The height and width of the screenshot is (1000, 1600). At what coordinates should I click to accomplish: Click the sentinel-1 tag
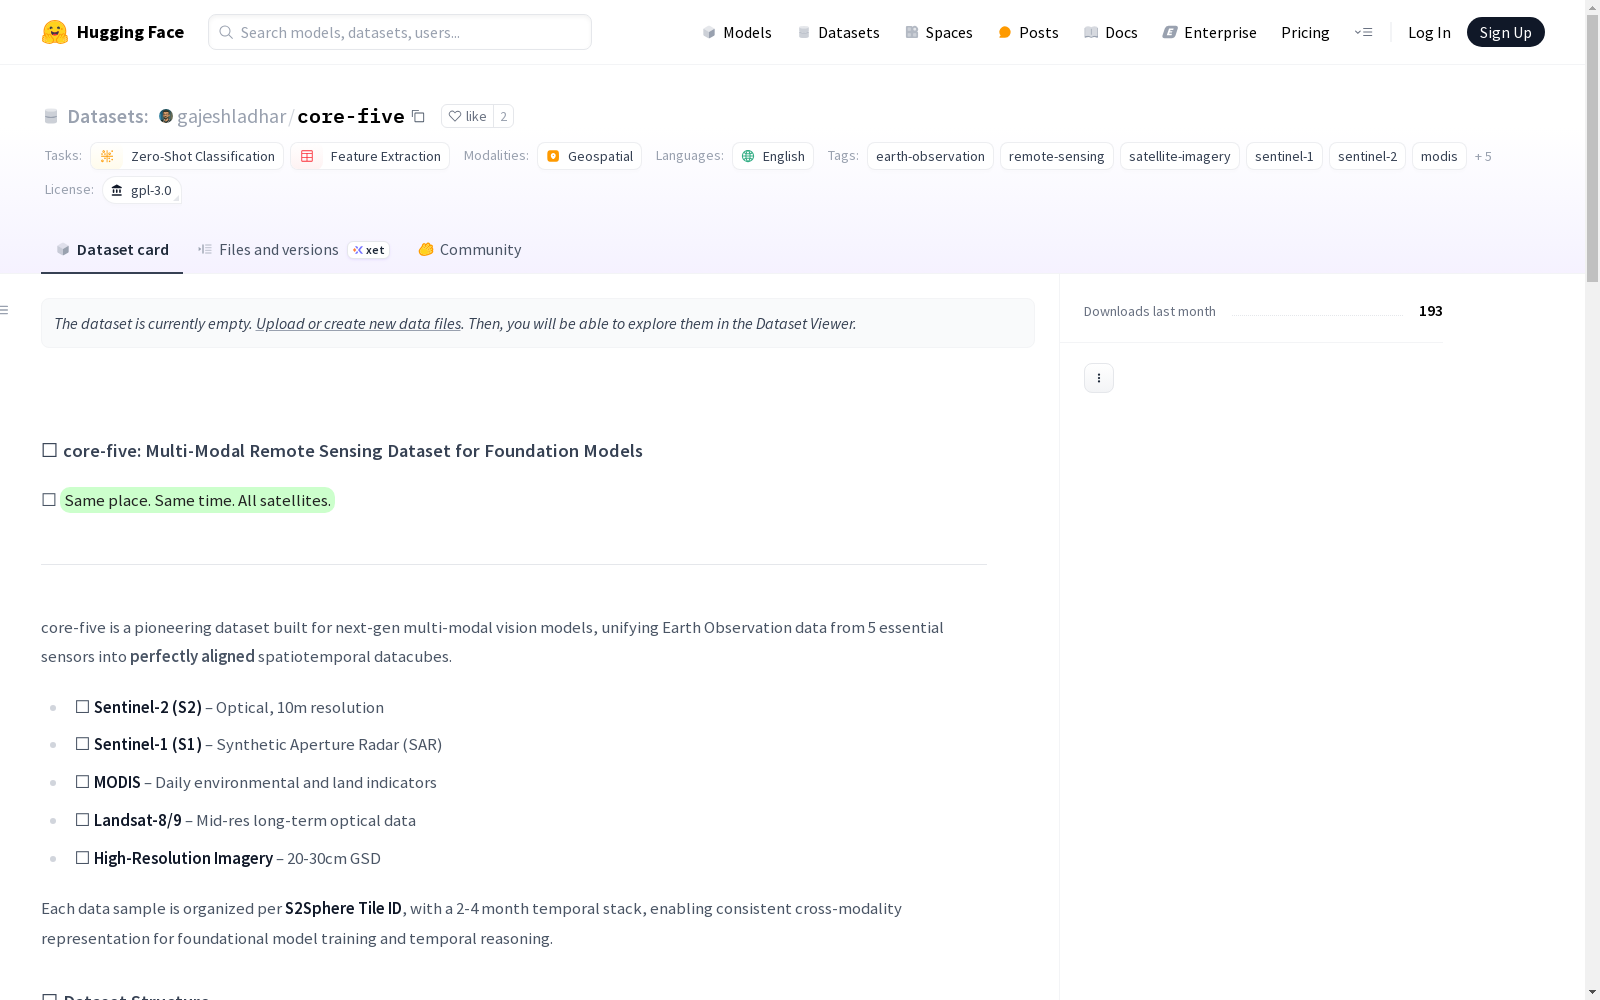pyautogui.click(x=1284, y=156)
